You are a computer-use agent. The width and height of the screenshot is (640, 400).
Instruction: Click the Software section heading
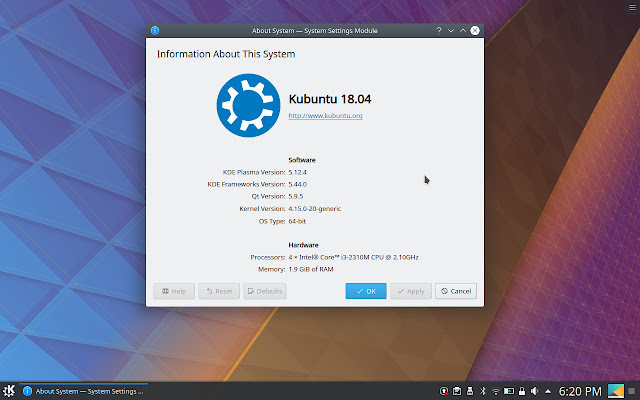click(x=302, y=160)
